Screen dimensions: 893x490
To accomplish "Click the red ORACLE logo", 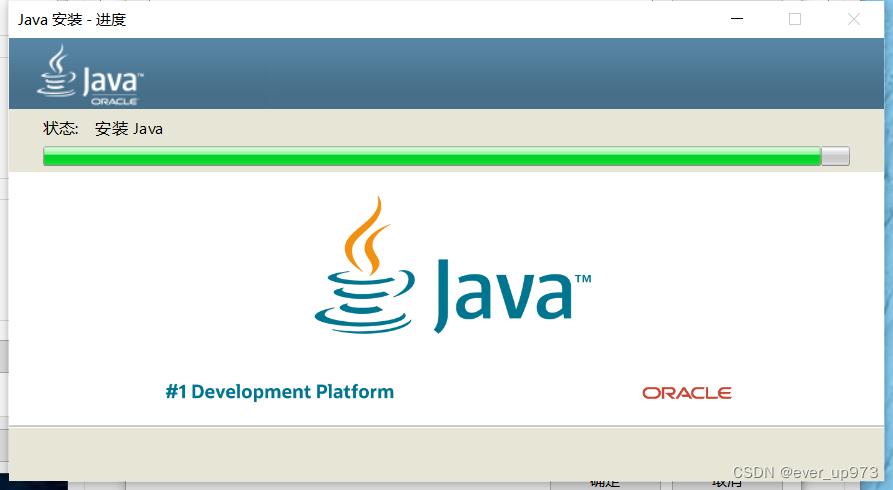I will point(687,393).
